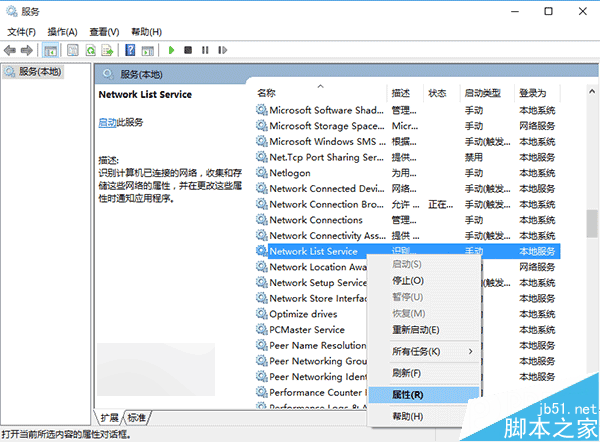Choose 重新启动(E) from the context menu
Screen dimensions: 600x442
coord(415,330)
